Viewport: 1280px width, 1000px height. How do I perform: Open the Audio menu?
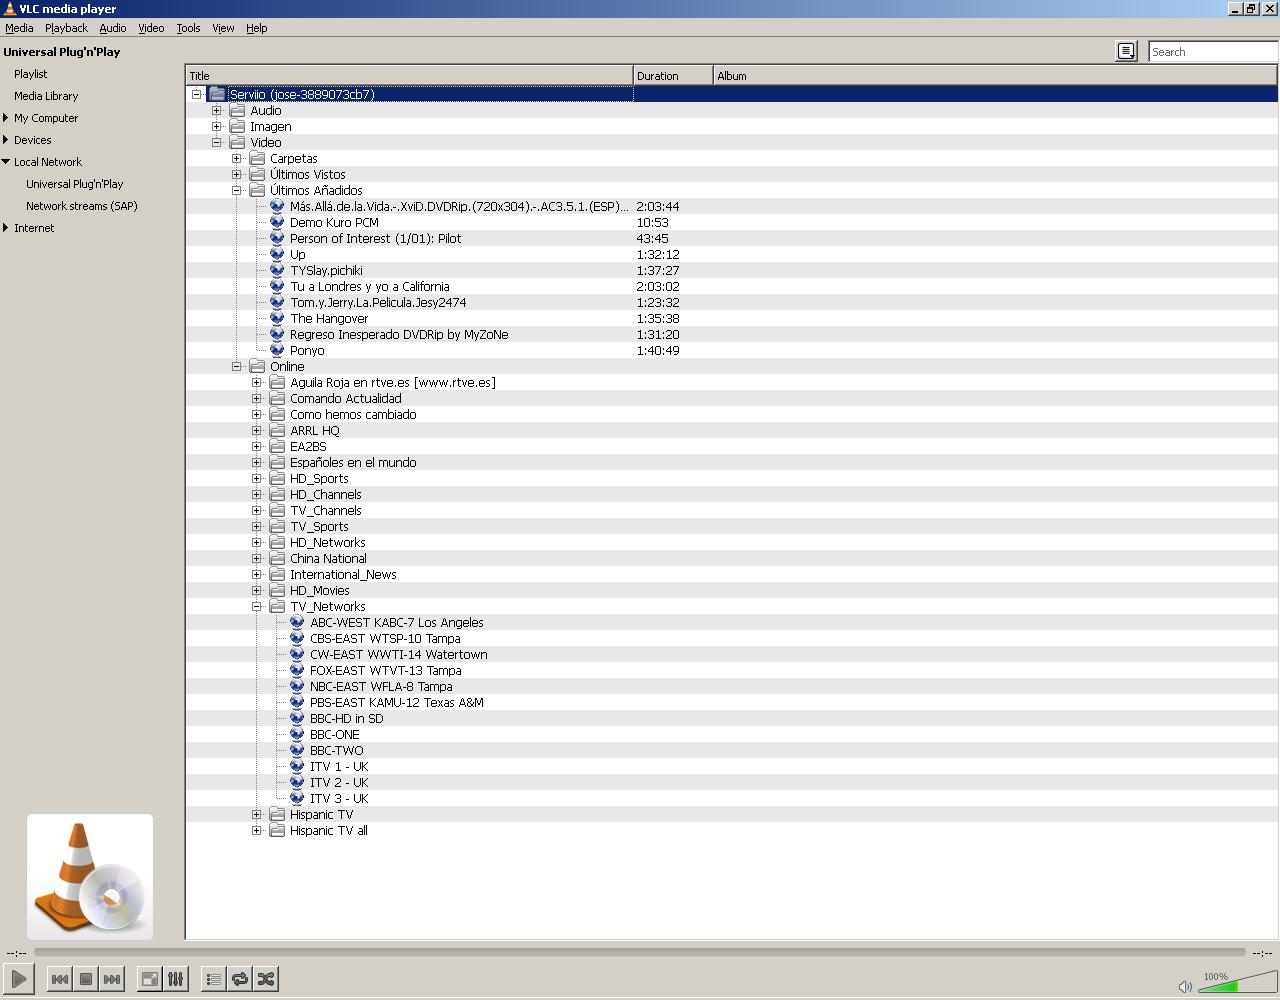tap(112, 28)
